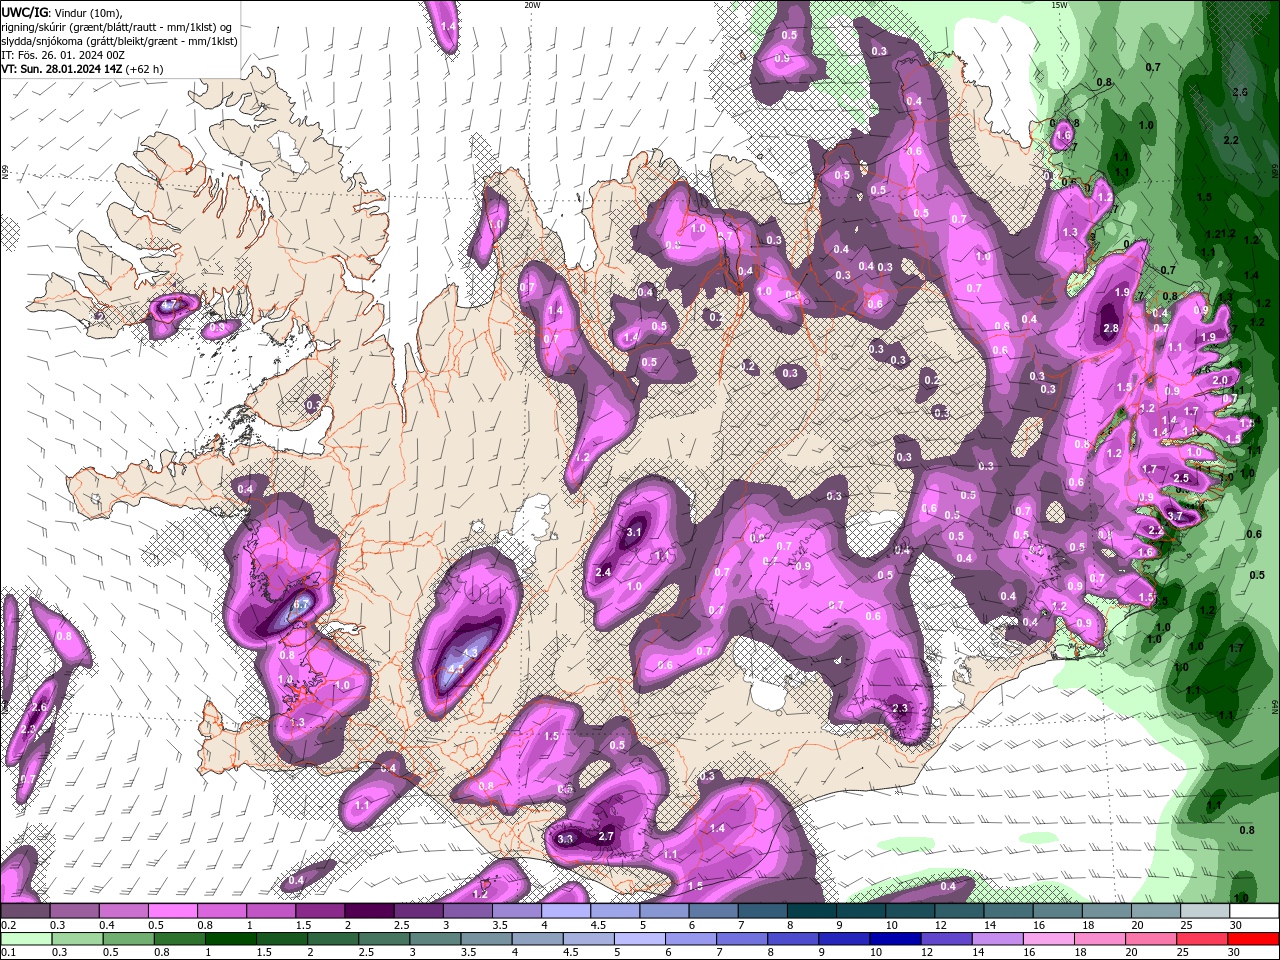Screen dimensions: 1280x960
Task: Click the '15W' longitude label at top
Action: click(x=1059, y=5)
